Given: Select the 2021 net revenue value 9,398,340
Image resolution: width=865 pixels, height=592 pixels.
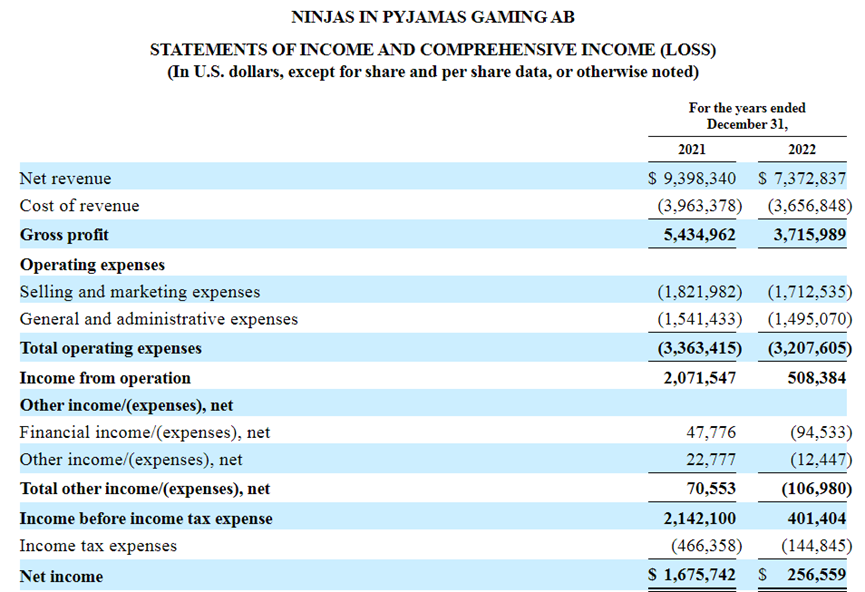Looking at the screenshot, I should click(x=699, y=178).
